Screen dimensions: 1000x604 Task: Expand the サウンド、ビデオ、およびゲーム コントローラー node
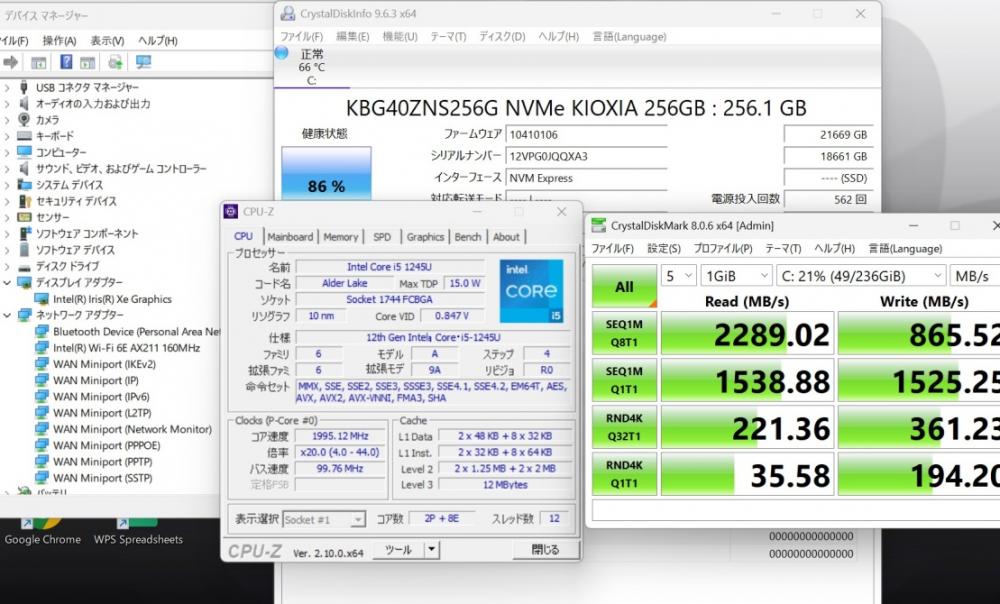pyautogui.click(x=7, y=168)
